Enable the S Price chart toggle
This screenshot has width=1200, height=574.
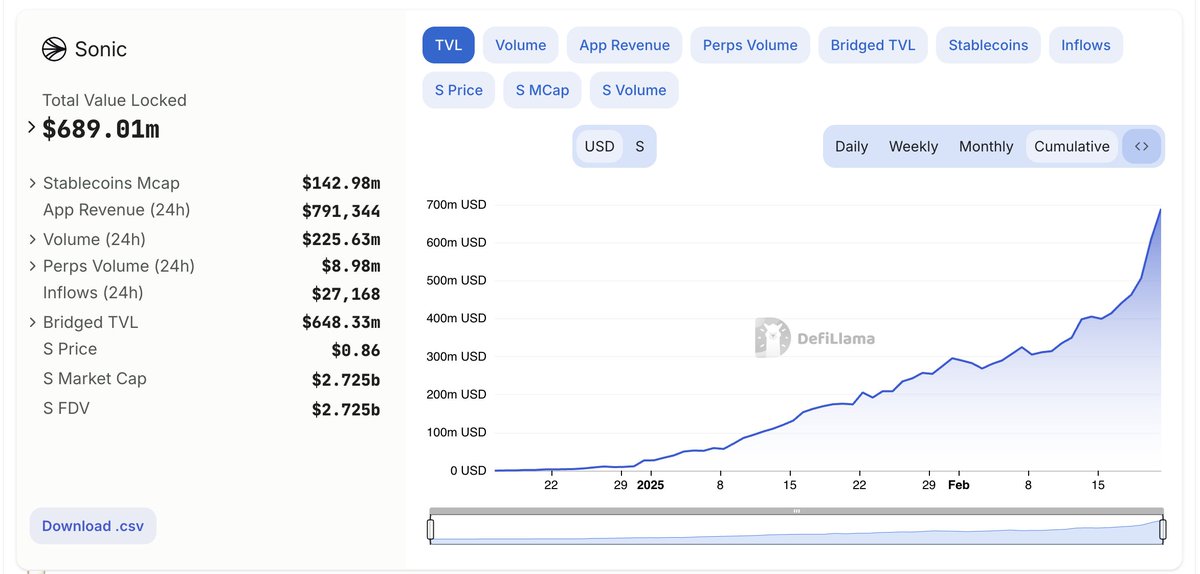pyautogui.click(x=459, y=90)
